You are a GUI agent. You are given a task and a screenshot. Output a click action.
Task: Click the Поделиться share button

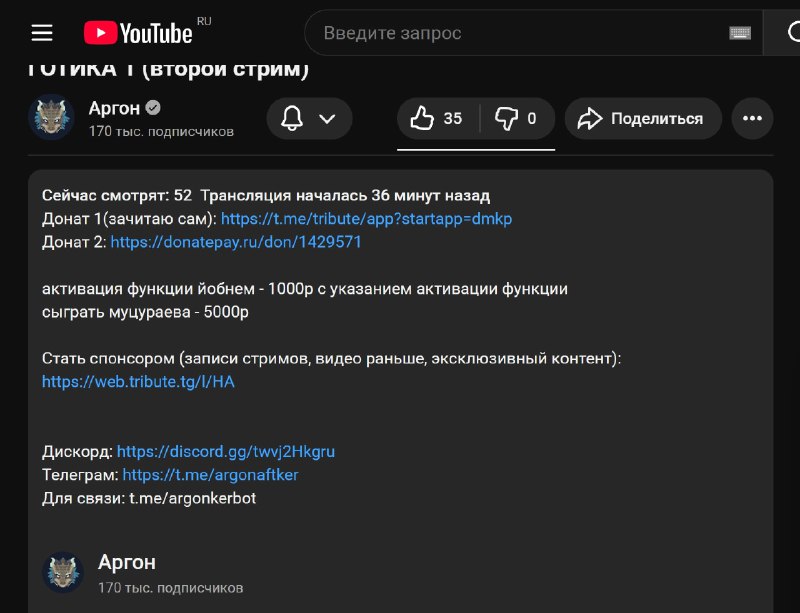(x=642, y=119)
